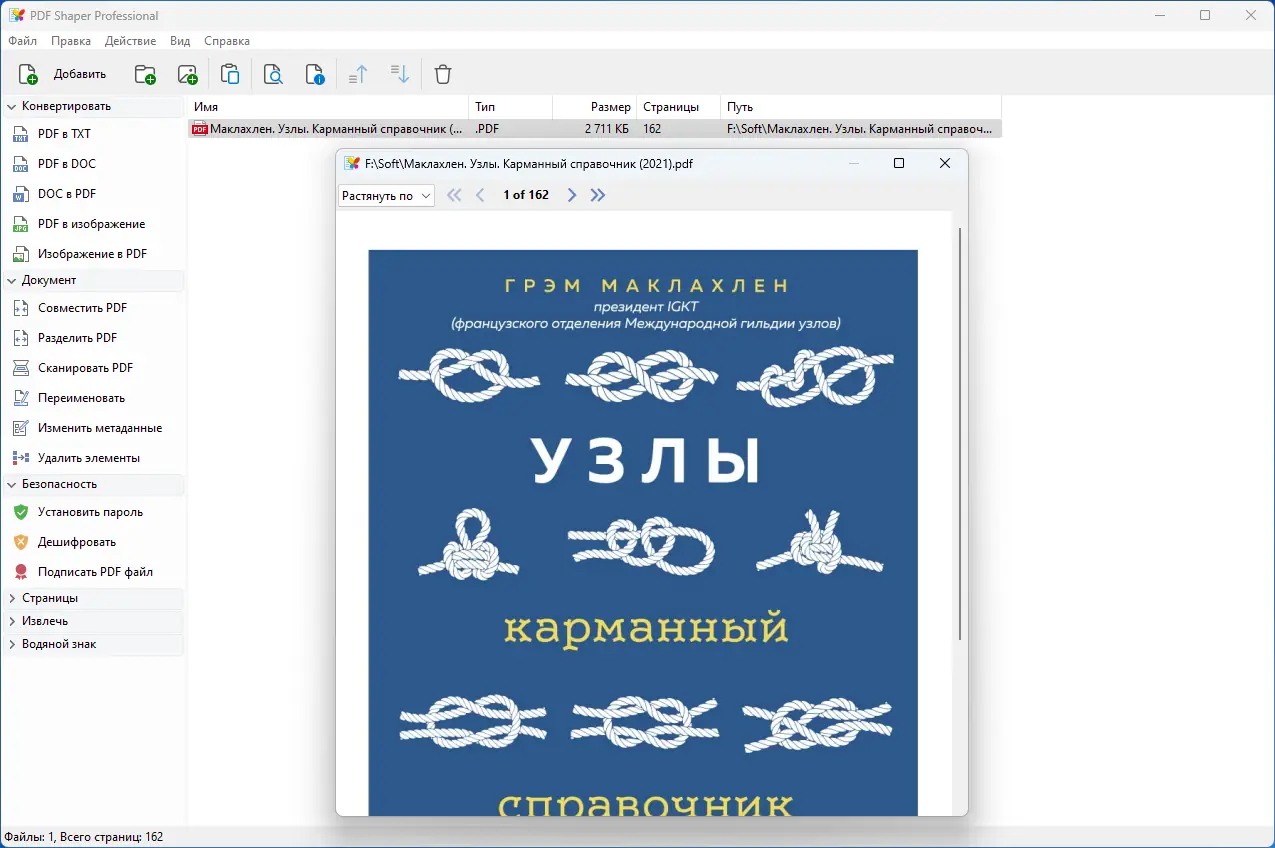Advance to next page with arrow control

571,195
